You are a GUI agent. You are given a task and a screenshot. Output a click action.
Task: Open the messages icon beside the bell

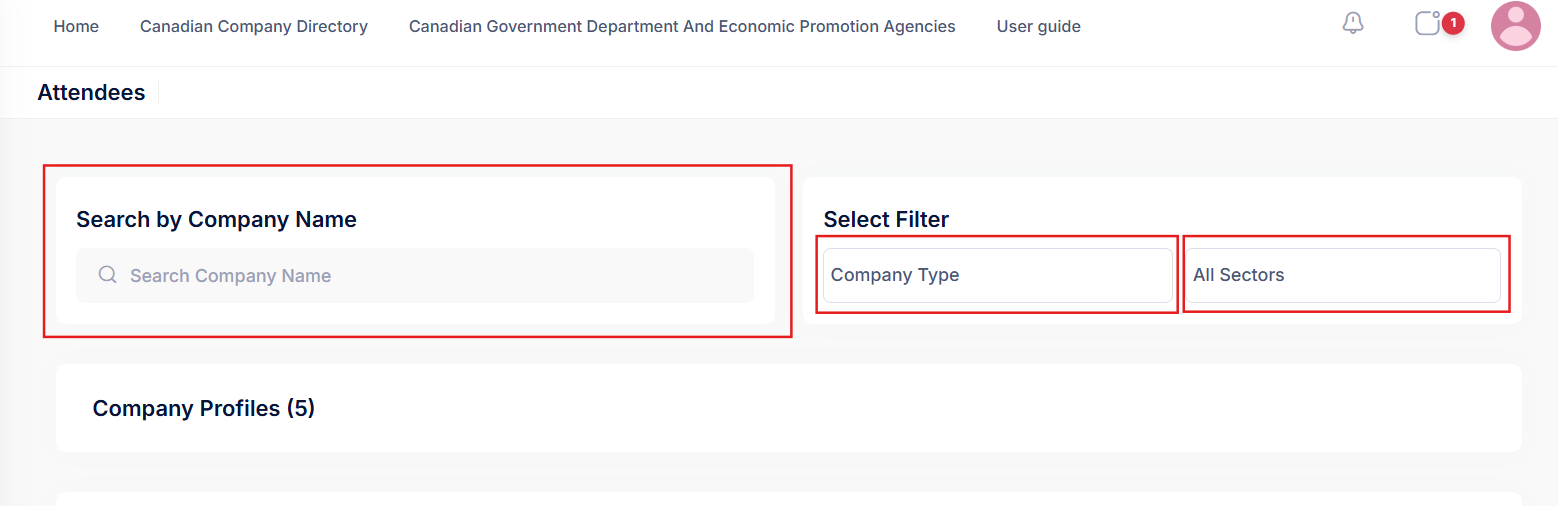pyautogui.click(x=1428, y=23)
